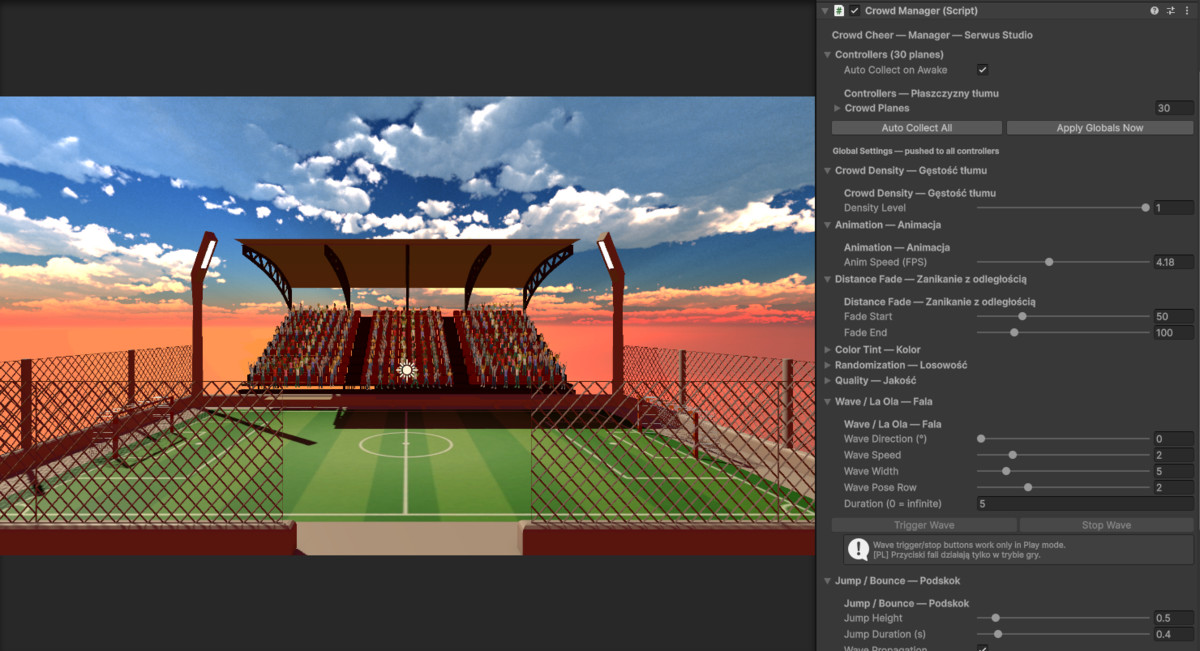Click the Density Level slider handle

pyautogui.click(x=1145, y=208)
